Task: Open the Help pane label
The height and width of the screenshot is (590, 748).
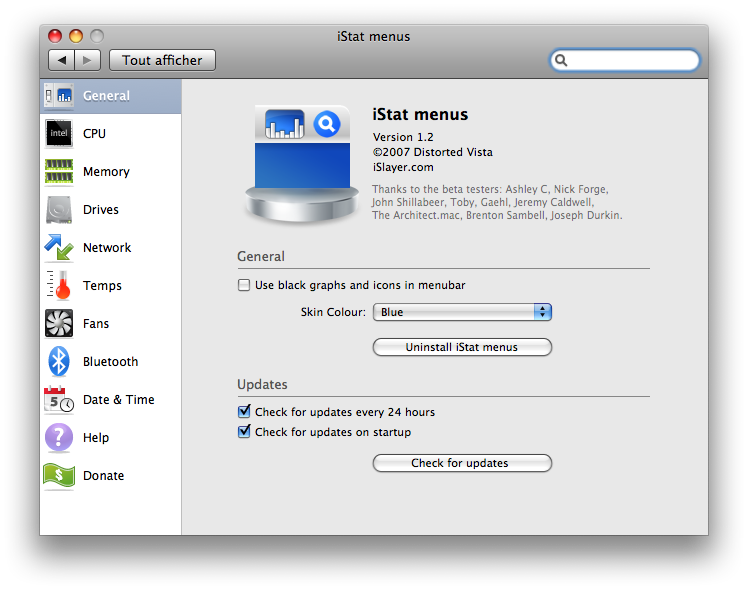Action: [x=96, y=437]
